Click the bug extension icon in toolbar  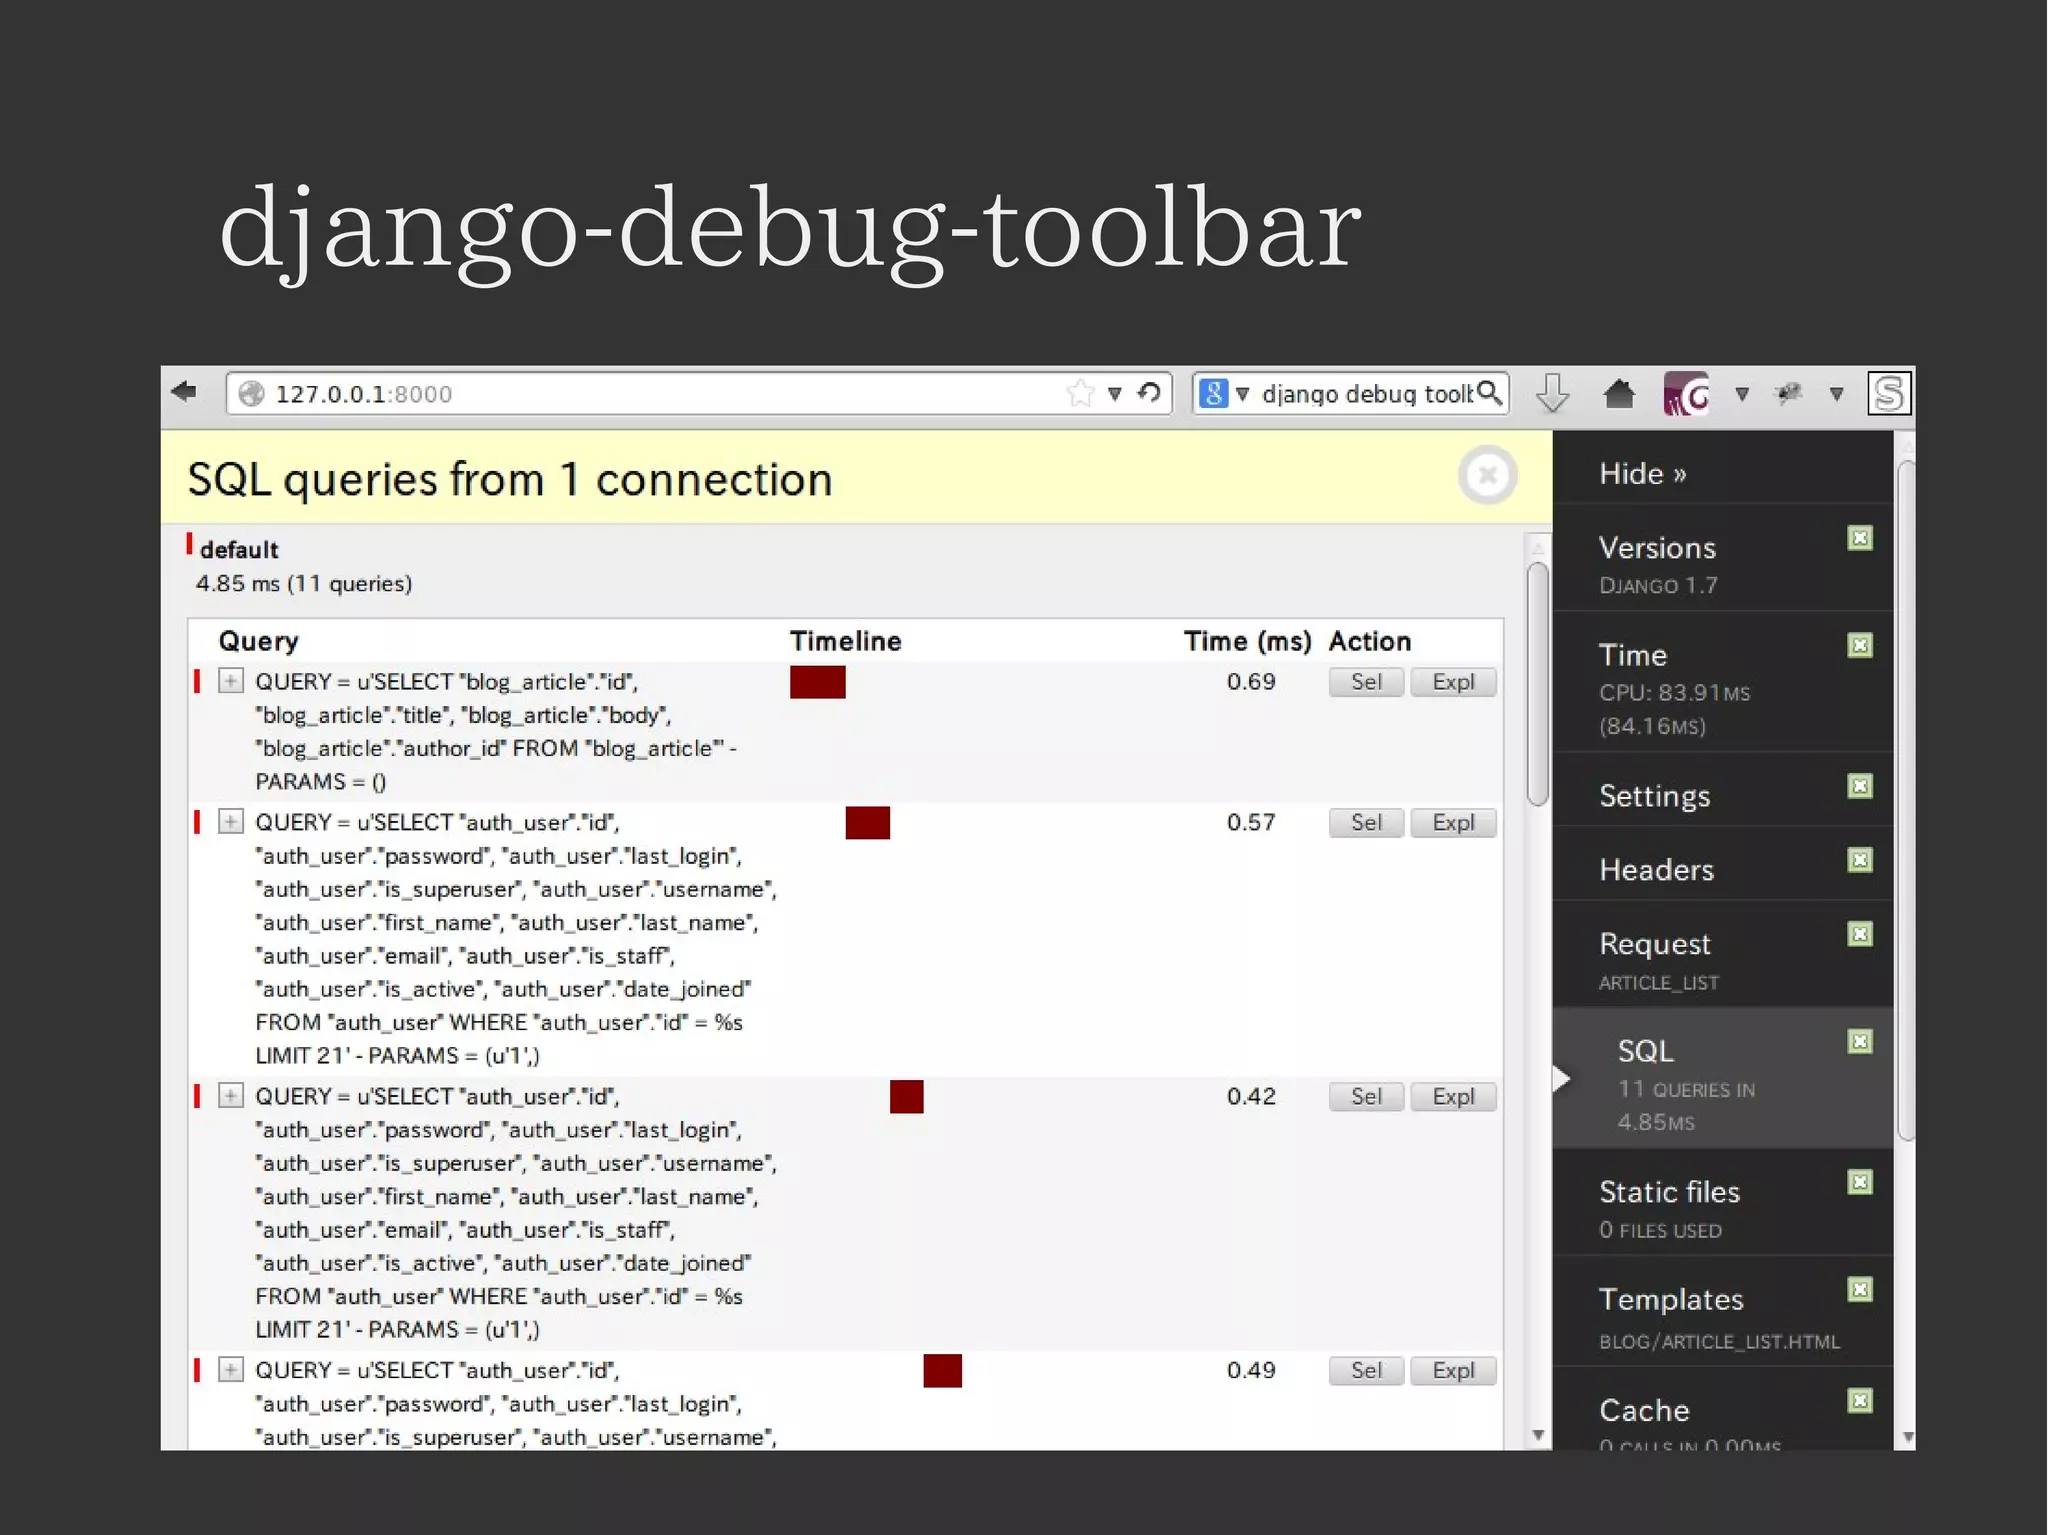[1788, 393]
